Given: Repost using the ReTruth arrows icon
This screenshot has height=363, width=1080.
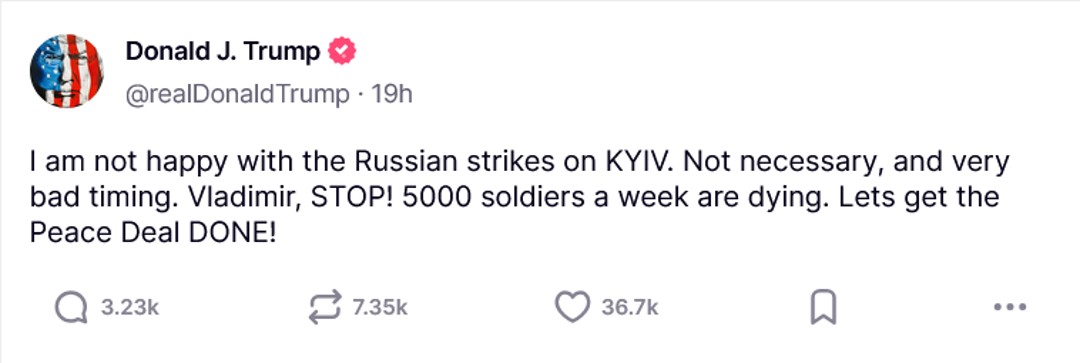Looking at the screenshot, I should (324, 307).
